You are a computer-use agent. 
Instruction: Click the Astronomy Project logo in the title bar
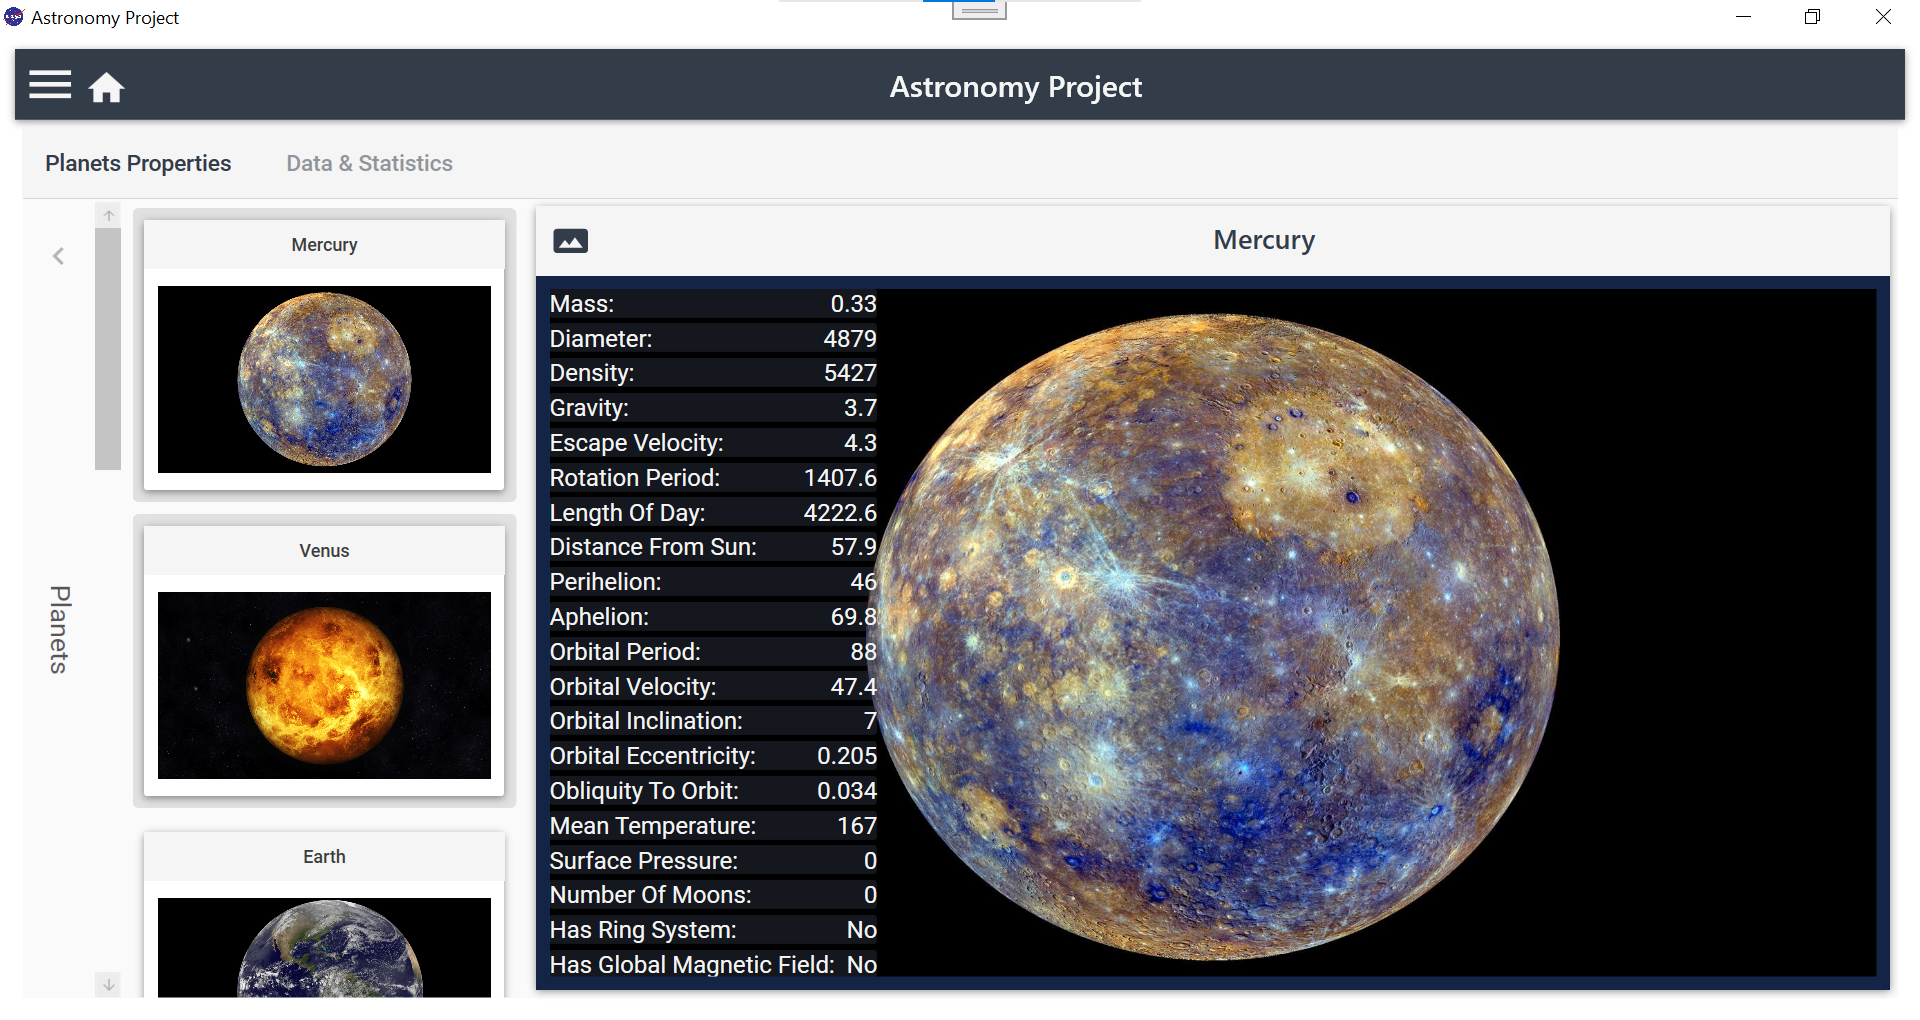pyautogui.click(x=14, y=16)
